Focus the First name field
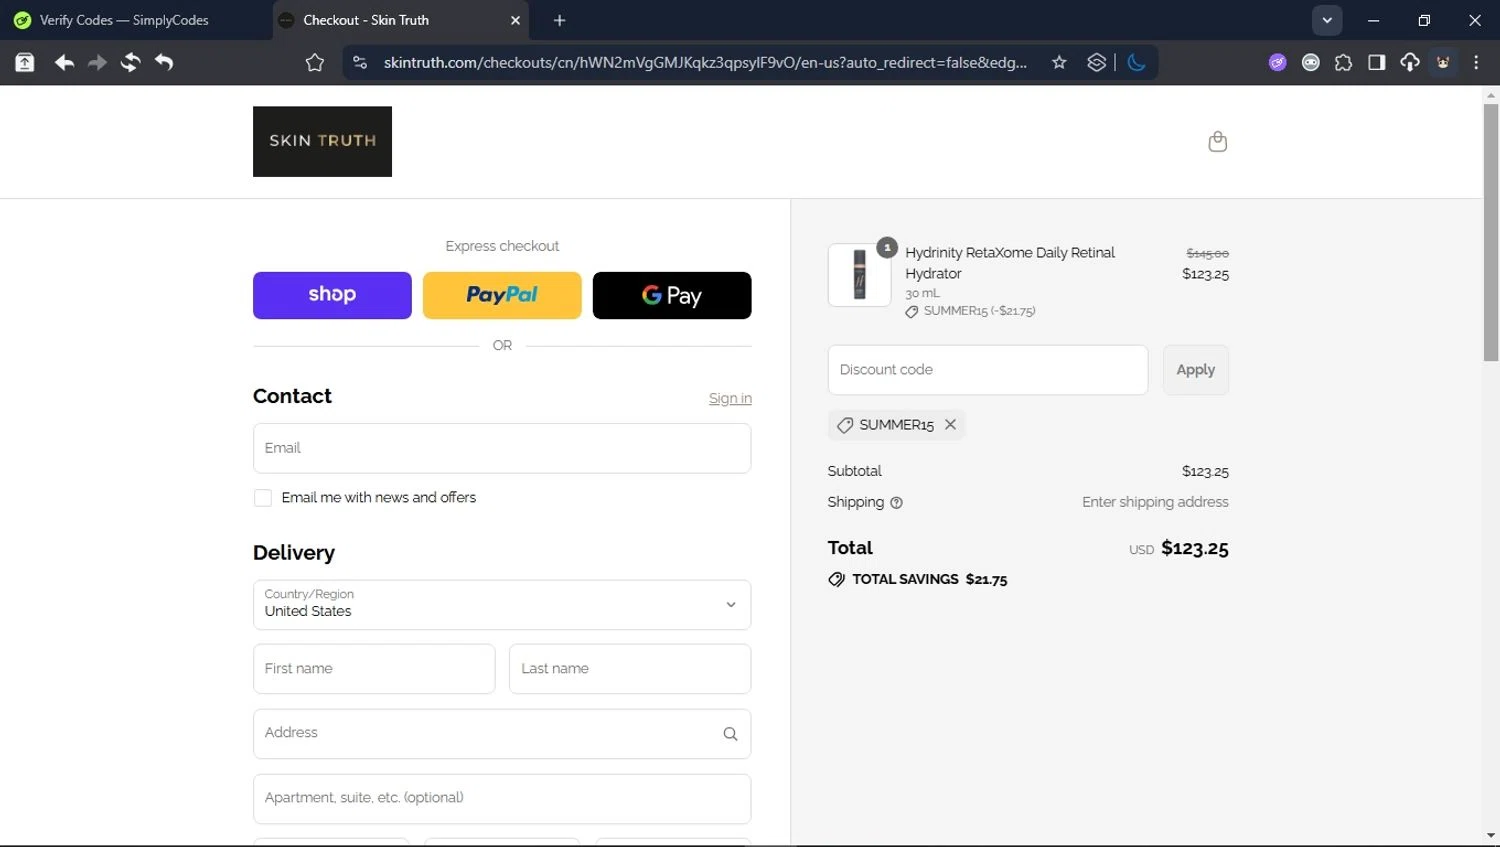 pyautogui.click(x=374, y=669)
